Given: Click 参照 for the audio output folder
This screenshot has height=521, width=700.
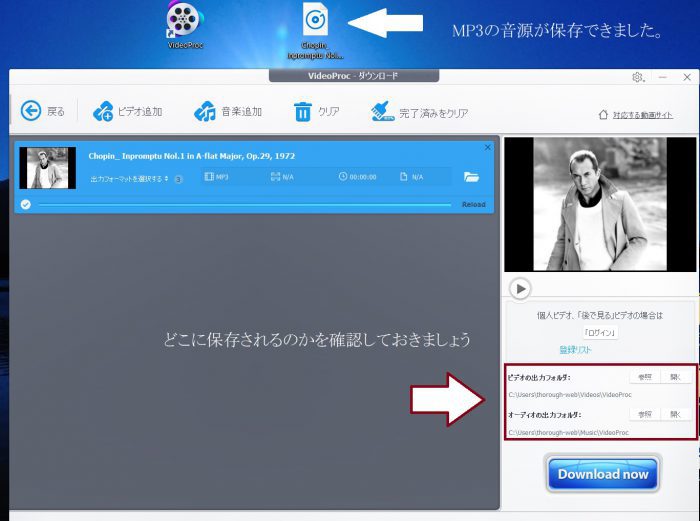Looking at the screenshot, I should pos(645,415).
